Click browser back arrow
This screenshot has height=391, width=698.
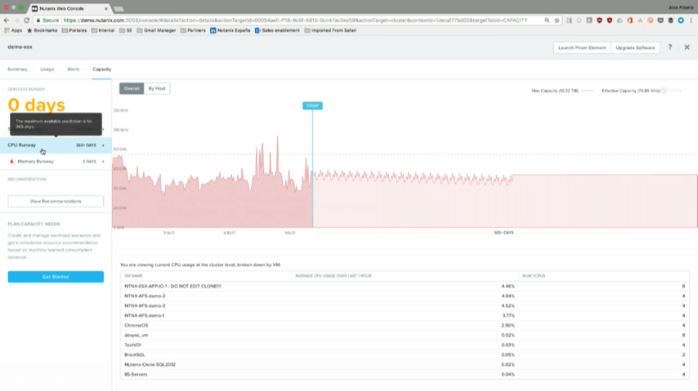[6, 20]
